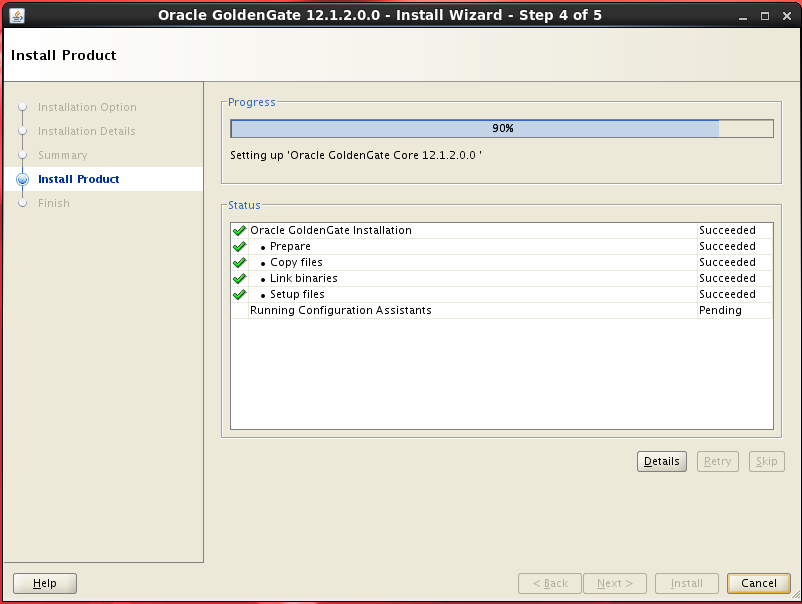This screenshot has width=802, height=604.
Task: Click the Installation Details step bullet
Action: 23,131
